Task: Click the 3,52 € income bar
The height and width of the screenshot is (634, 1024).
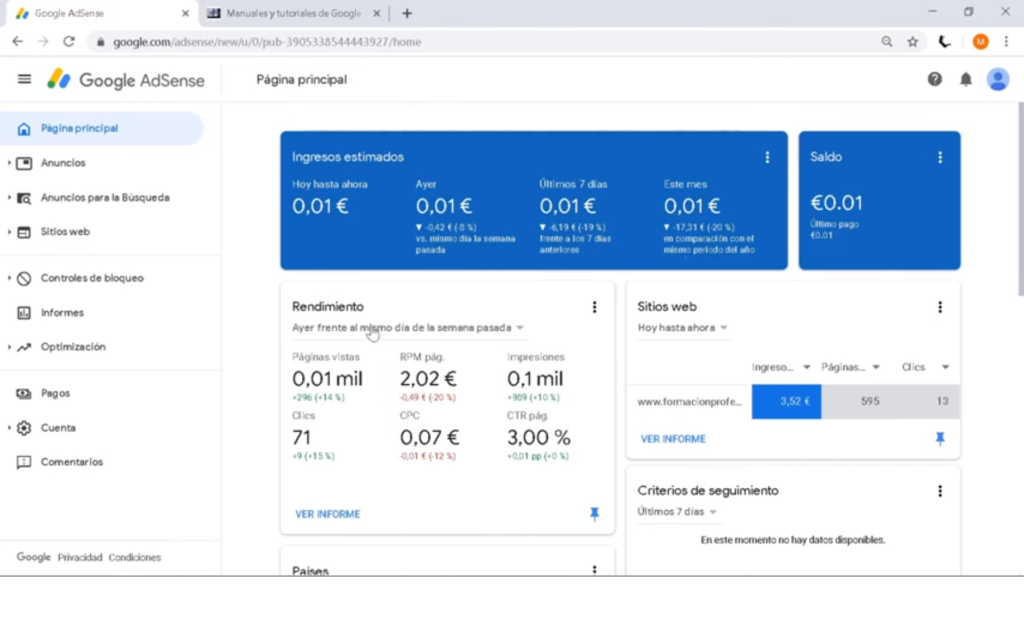Action: tap(786, 402)
